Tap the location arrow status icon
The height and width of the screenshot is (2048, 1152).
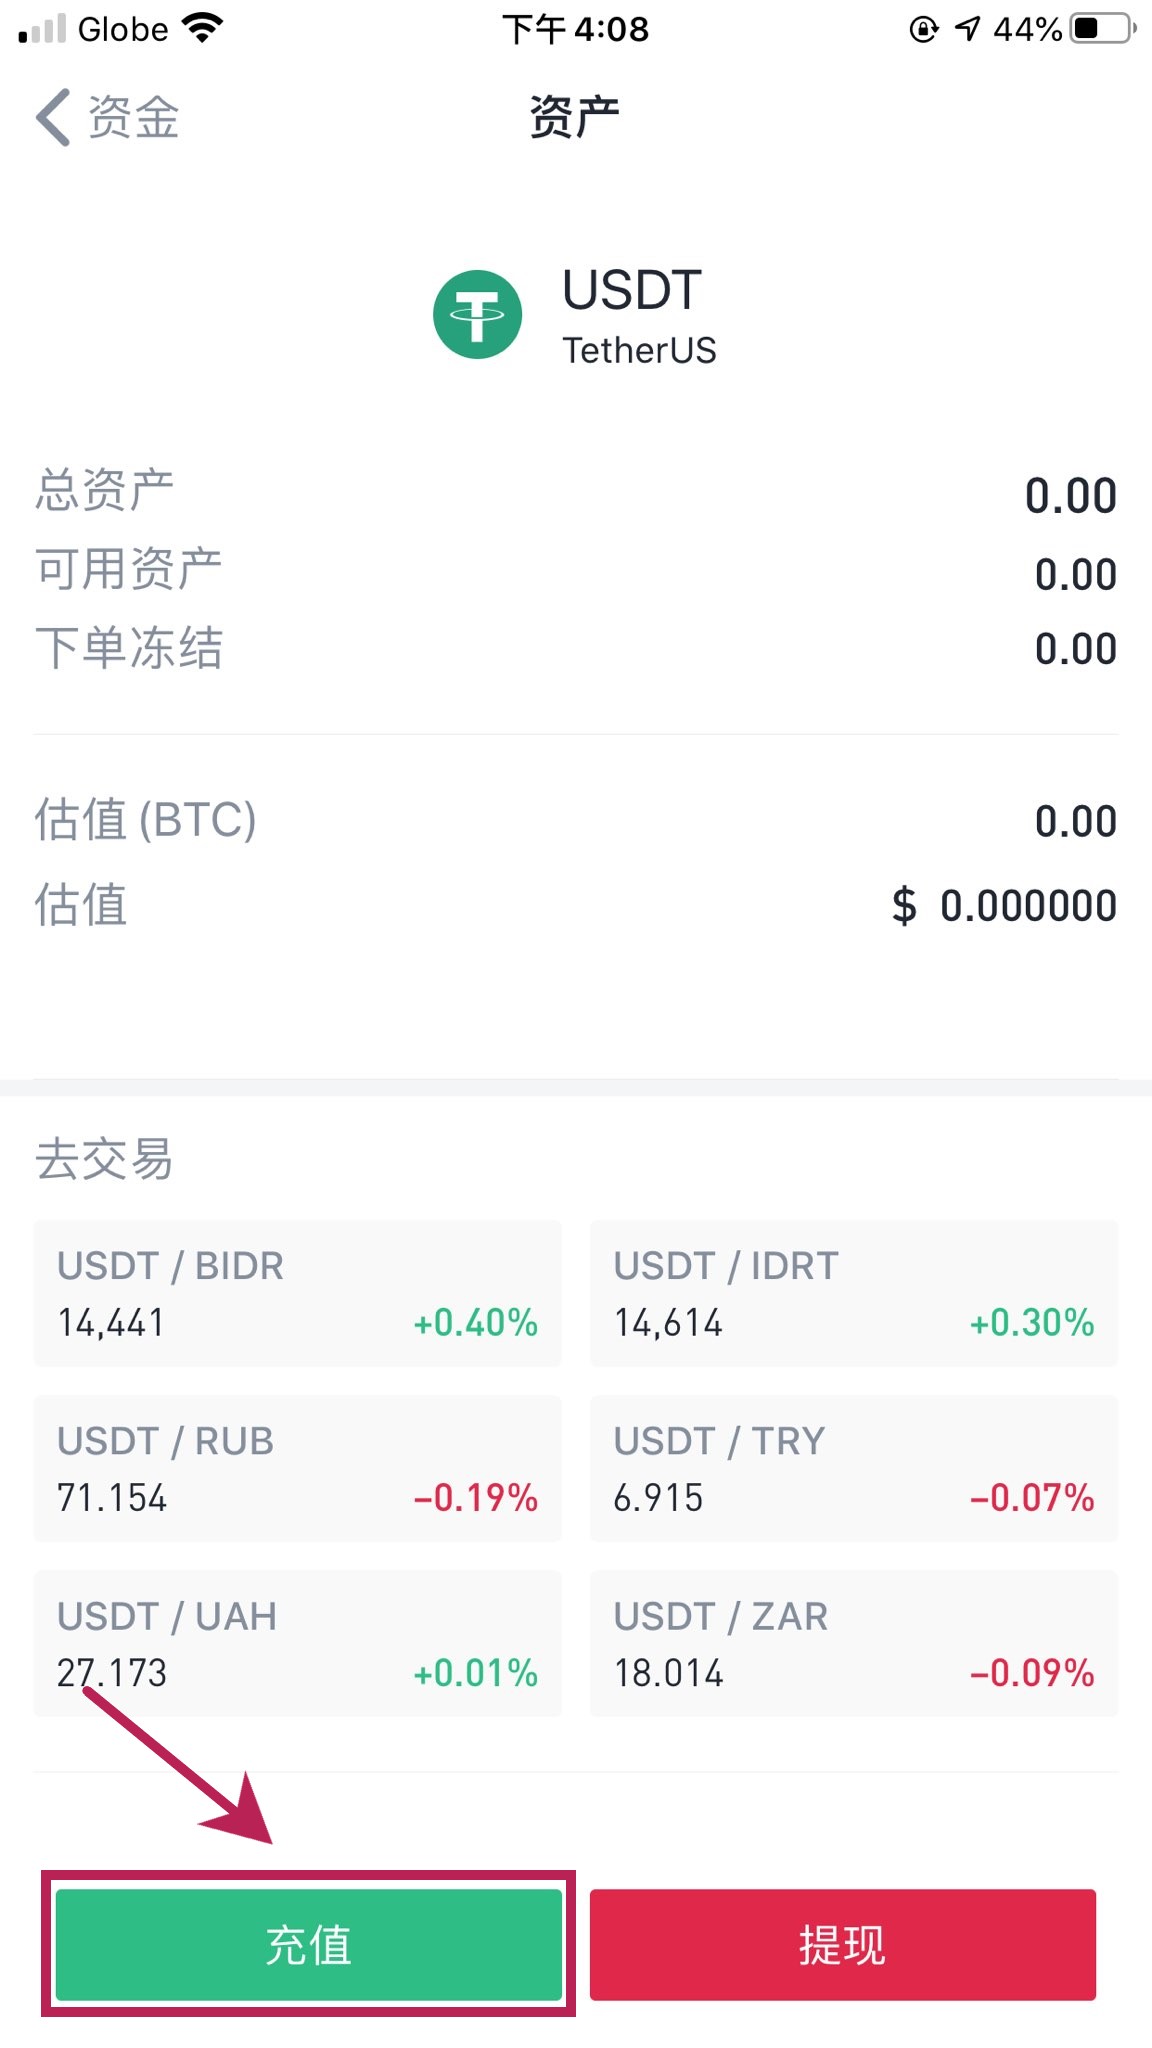[967, 28]
